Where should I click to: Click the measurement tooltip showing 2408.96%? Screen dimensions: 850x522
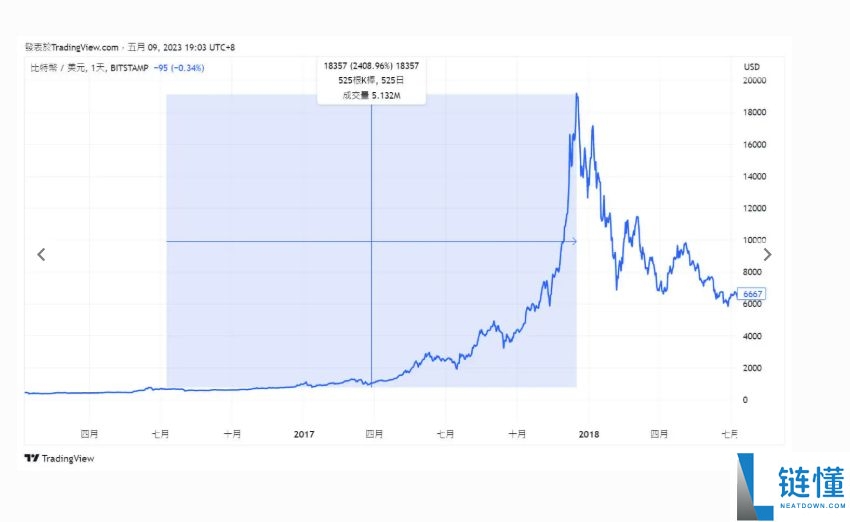pyautogui.click(x=371, y=80)
